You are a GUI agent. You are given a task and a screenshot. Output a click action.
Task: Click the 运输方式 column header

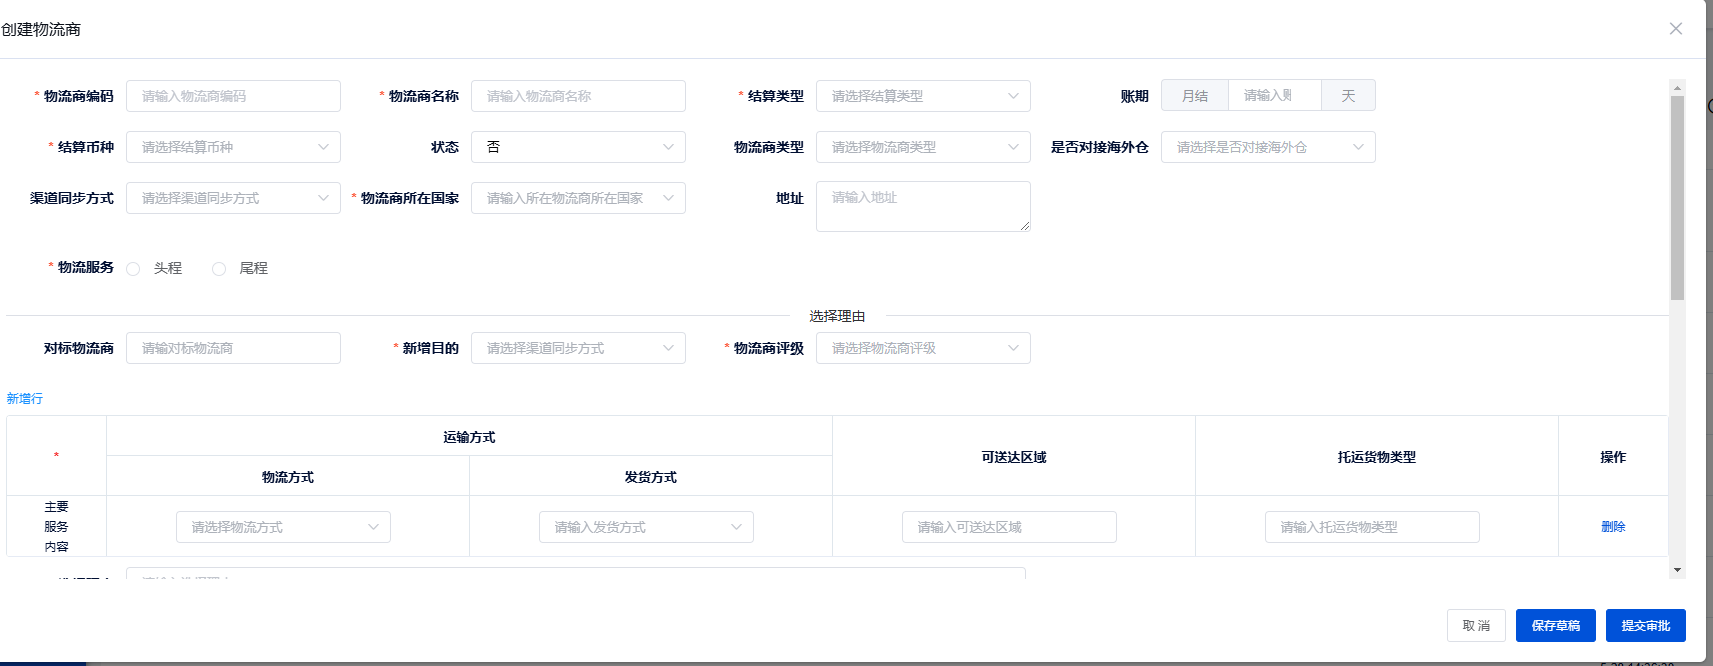coord(469,437)
